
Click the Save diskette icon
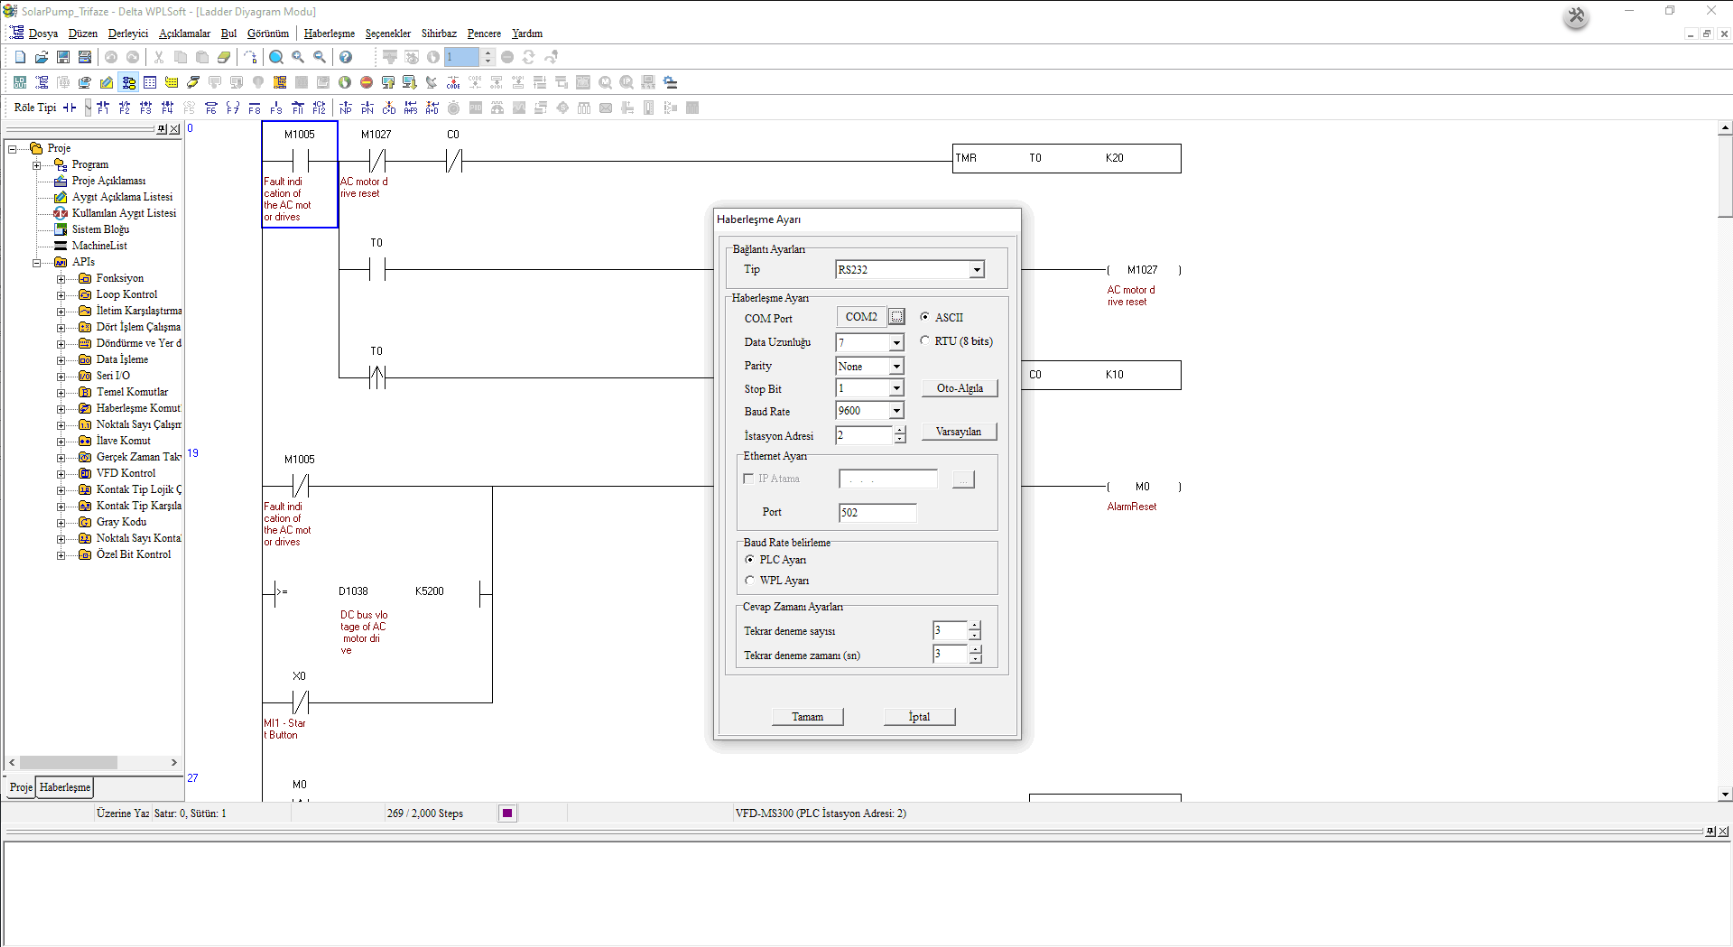click(63, 57)
